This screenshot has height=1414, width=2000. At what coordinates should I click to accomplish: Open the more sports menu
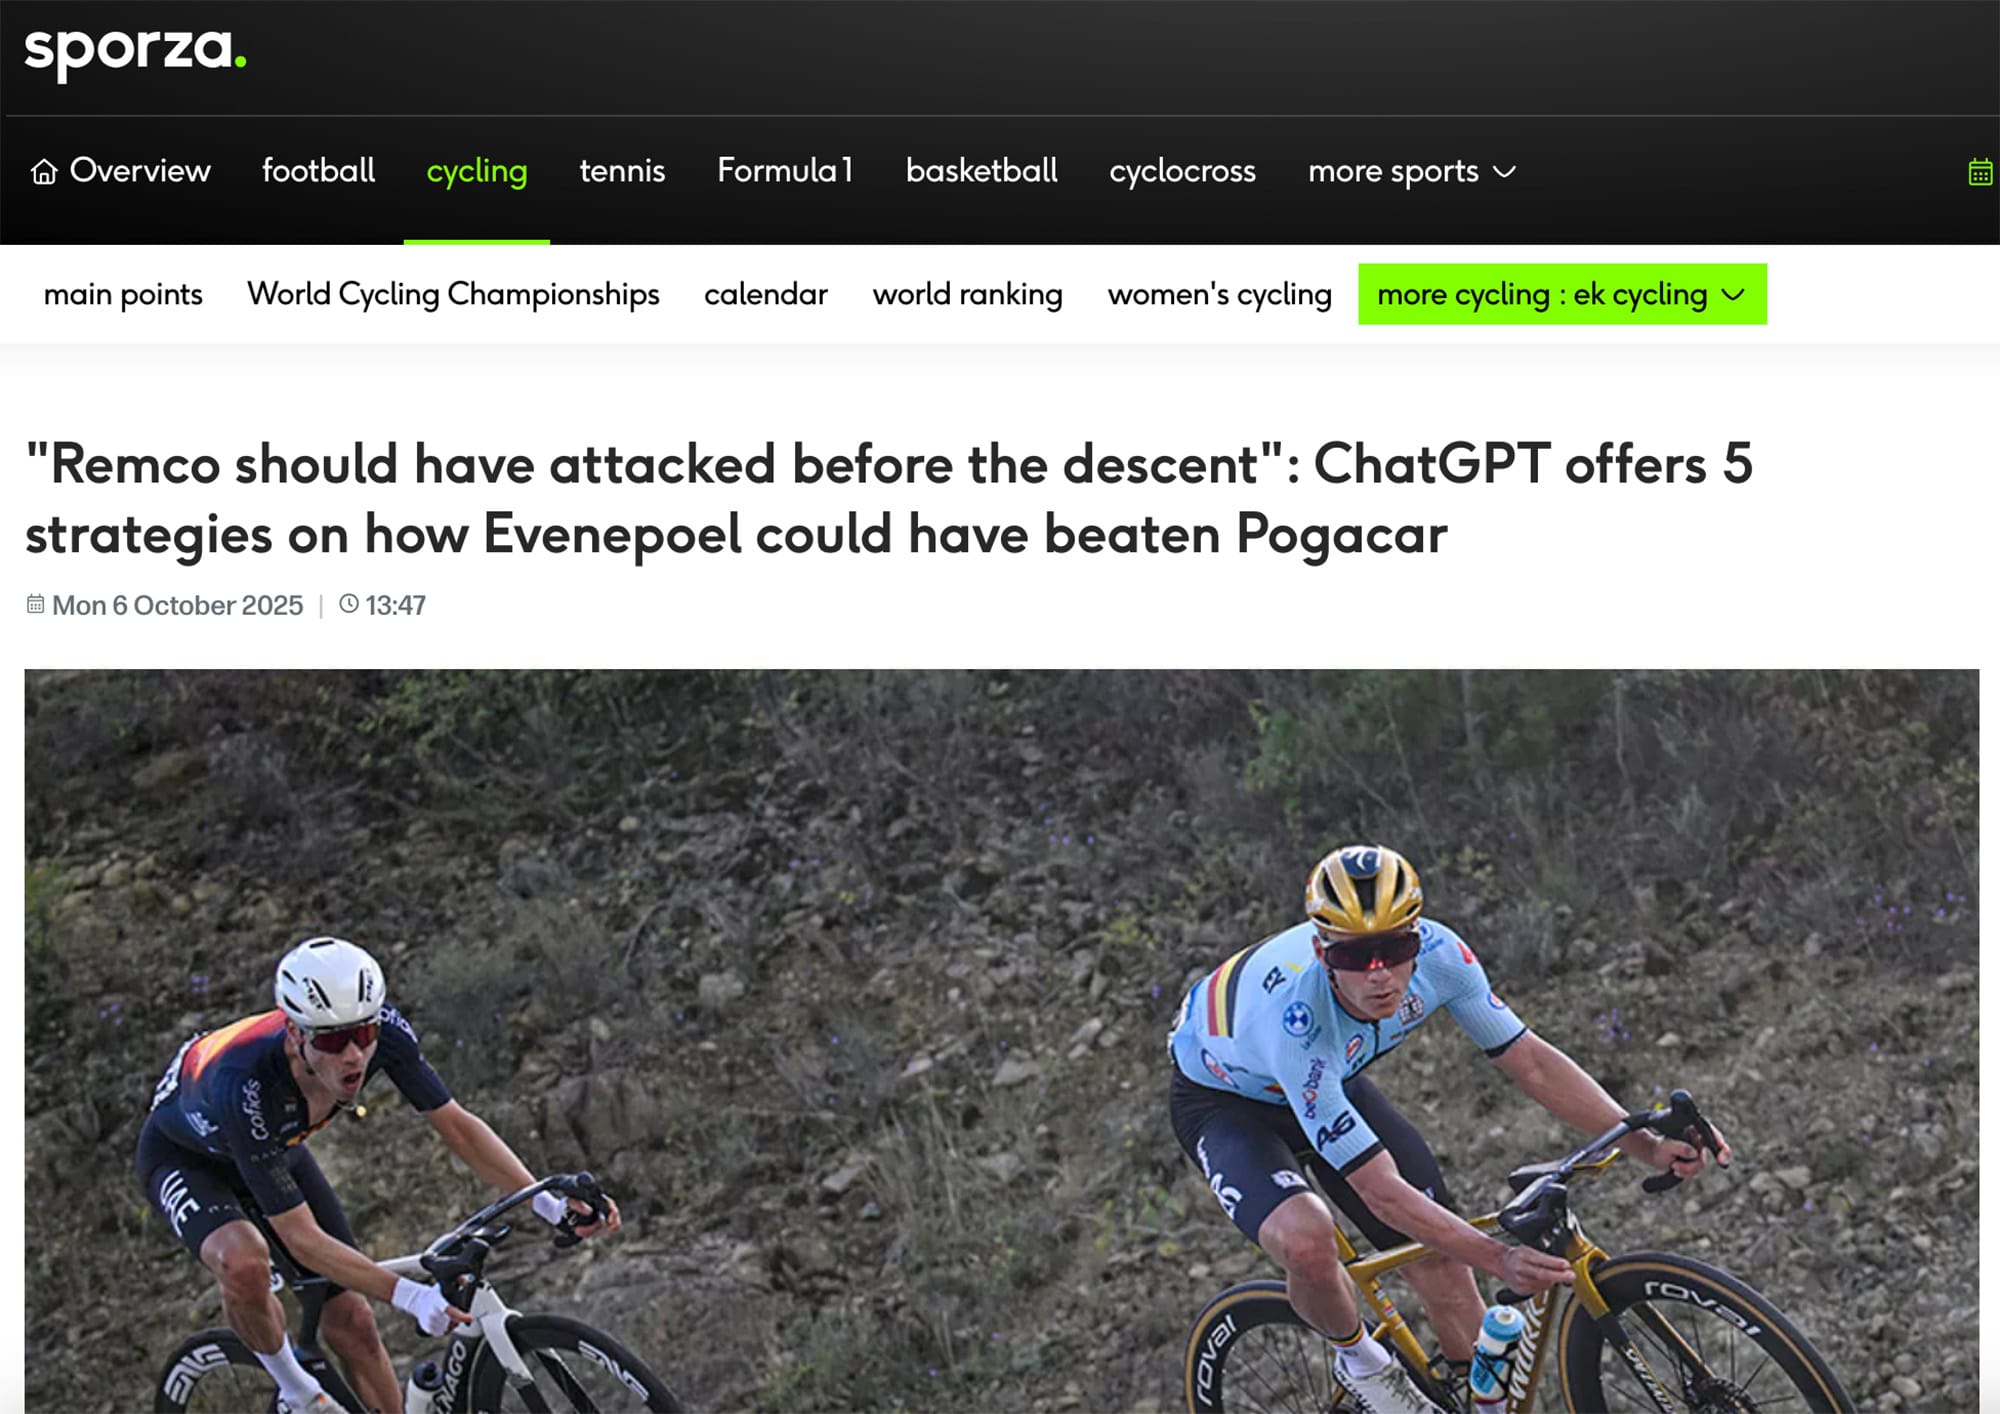pyautogui.click(x=1412, y=171)
